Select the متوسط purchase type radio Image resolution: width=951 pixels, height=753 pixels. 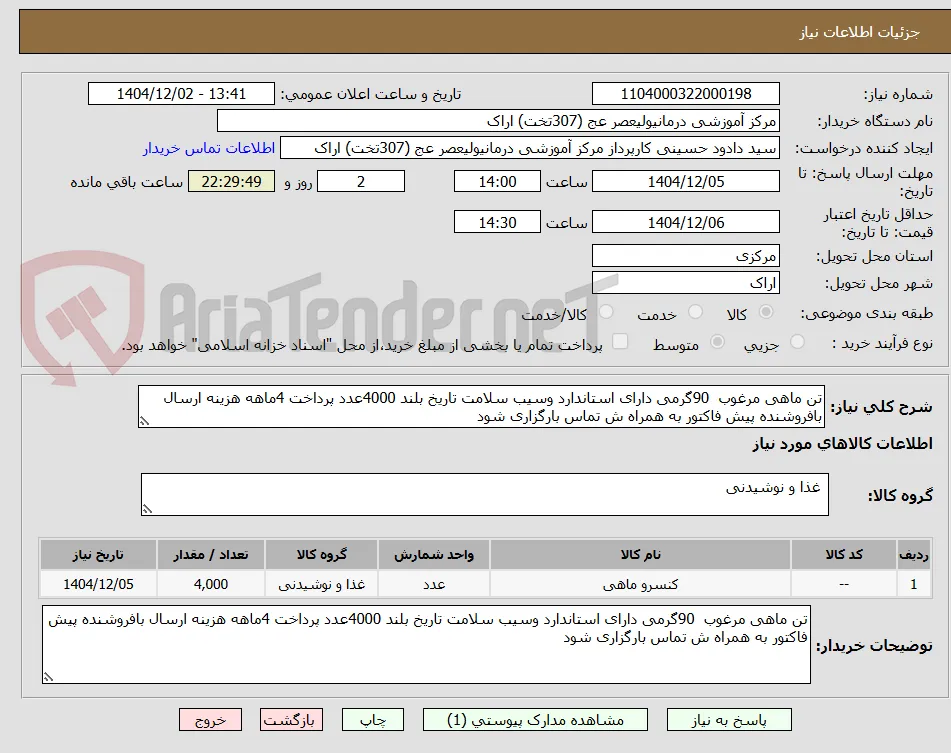click(x=717, y=342)
